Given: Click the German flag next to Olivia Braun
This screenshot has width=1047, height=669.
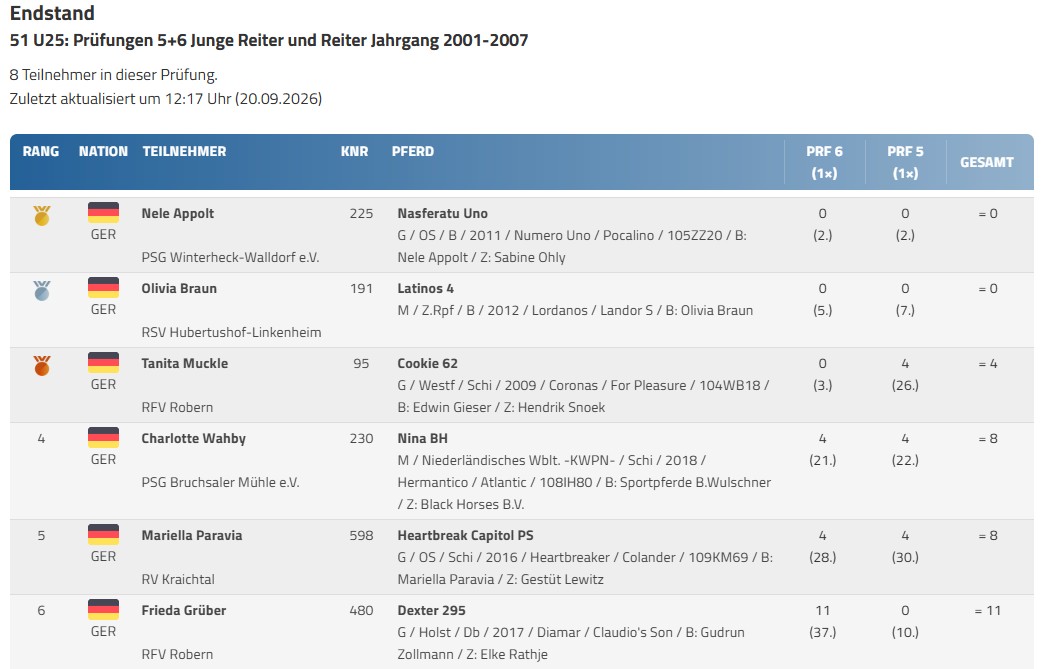Looking at the screenshot, I should click(103, 287).
